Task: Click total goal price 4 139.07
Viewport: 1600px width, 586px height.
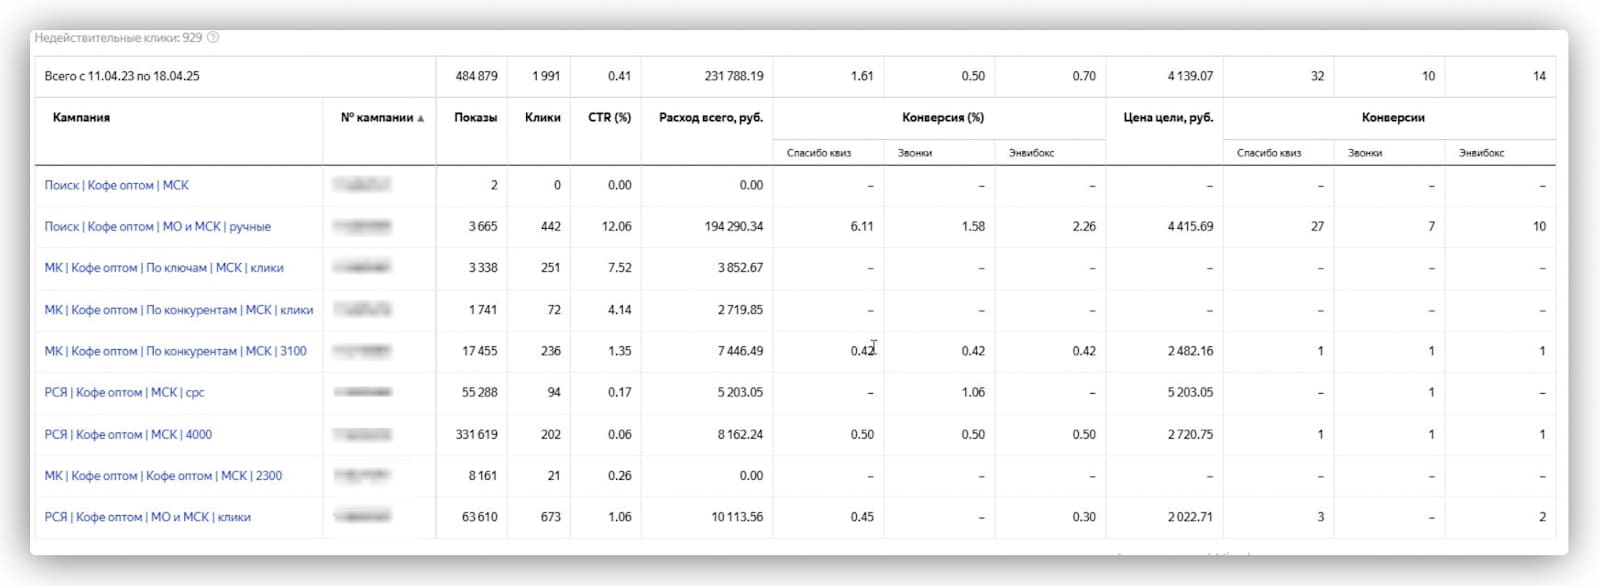Action: pos(1190,76)
